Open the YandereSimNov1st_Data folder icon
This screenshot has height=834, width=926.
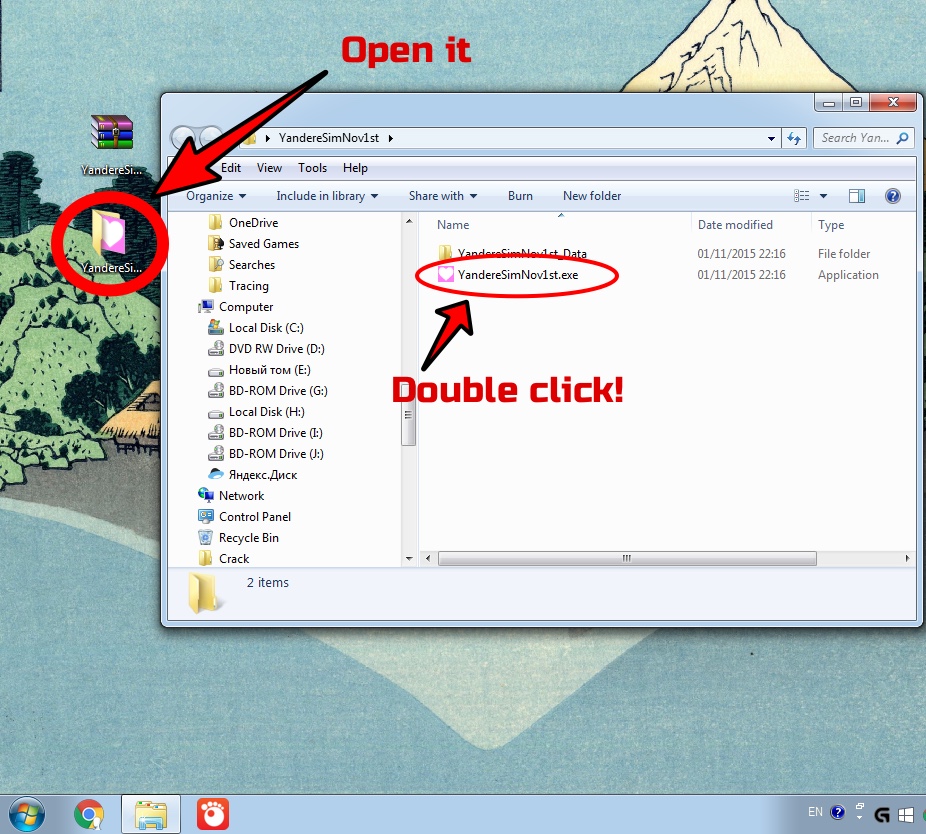pyautogui.click(x=445, y=253)
